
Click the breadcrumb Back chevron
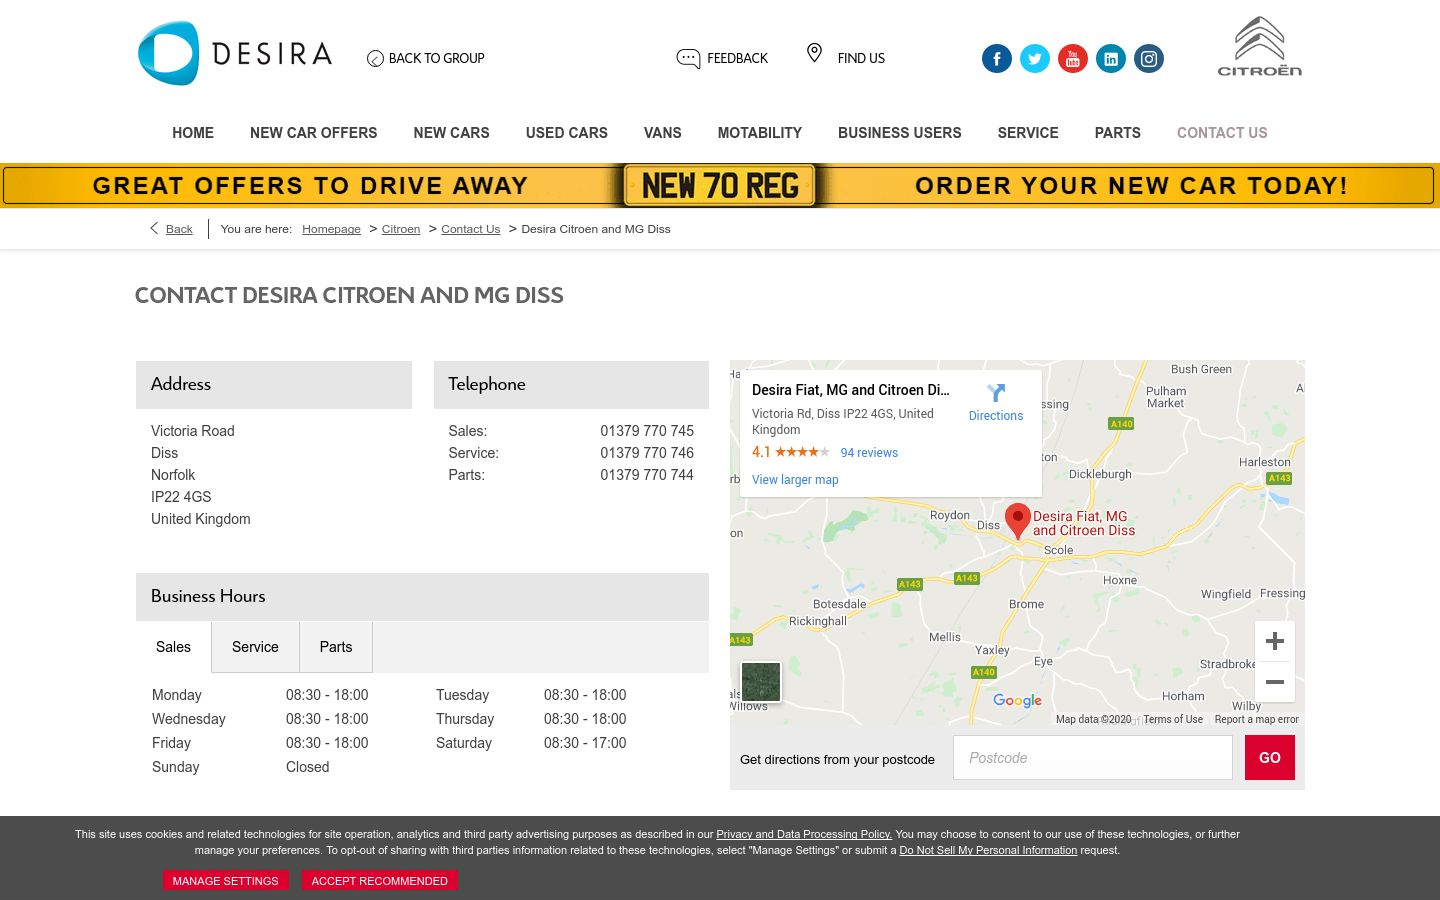[154, 228]
